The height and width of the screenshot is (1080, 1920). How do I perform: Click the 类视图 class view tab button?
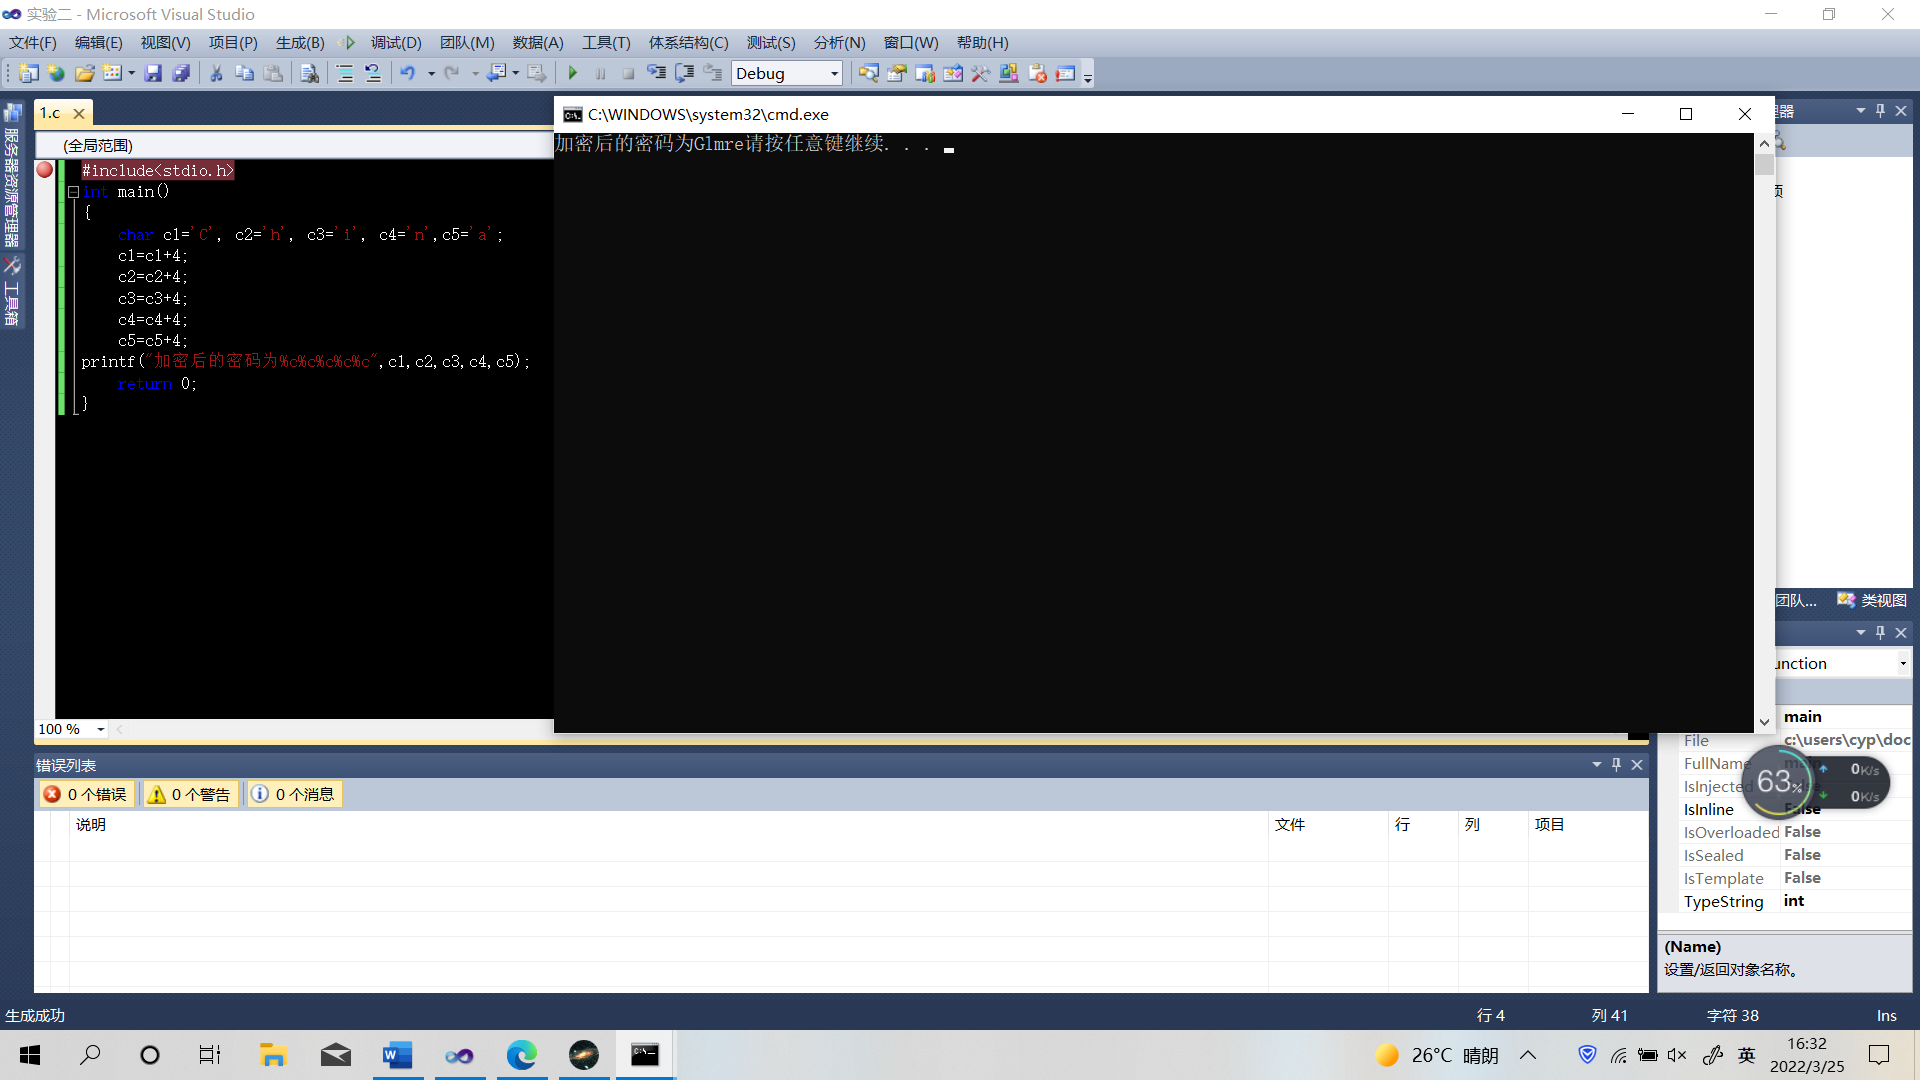[1872, 600]
